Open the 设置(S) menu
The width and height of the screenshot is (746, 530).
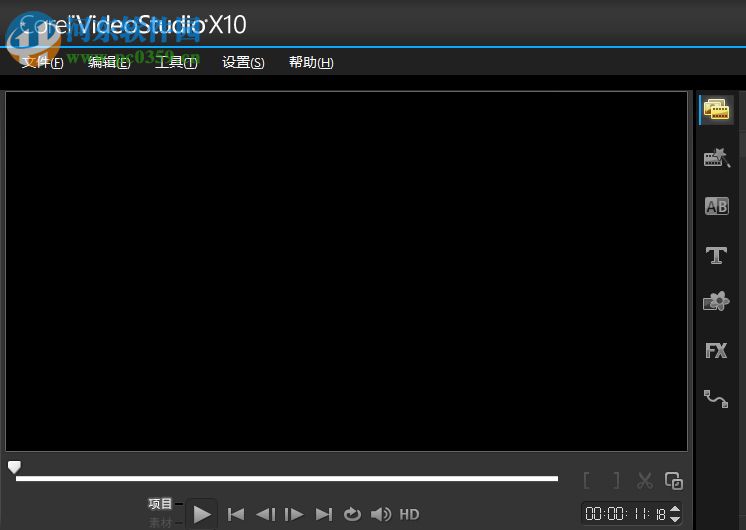tap(243, 62)
